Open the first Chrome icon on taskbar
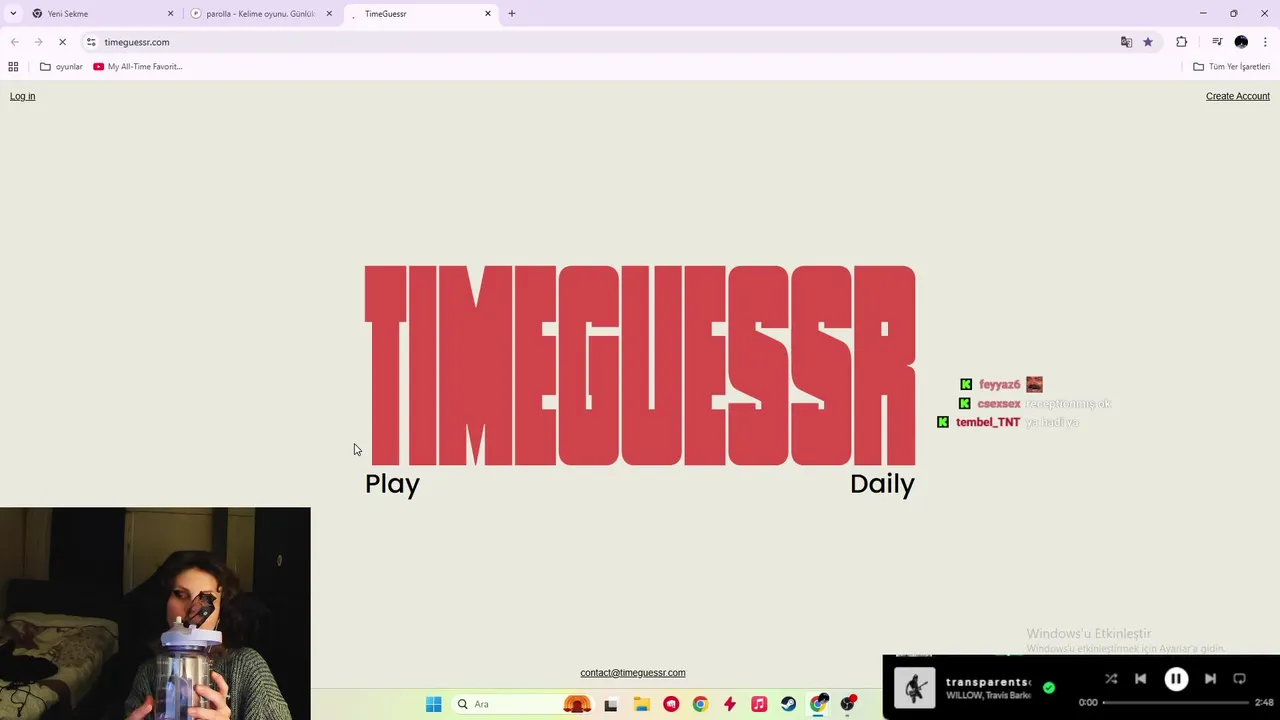 tap(700, 704)
